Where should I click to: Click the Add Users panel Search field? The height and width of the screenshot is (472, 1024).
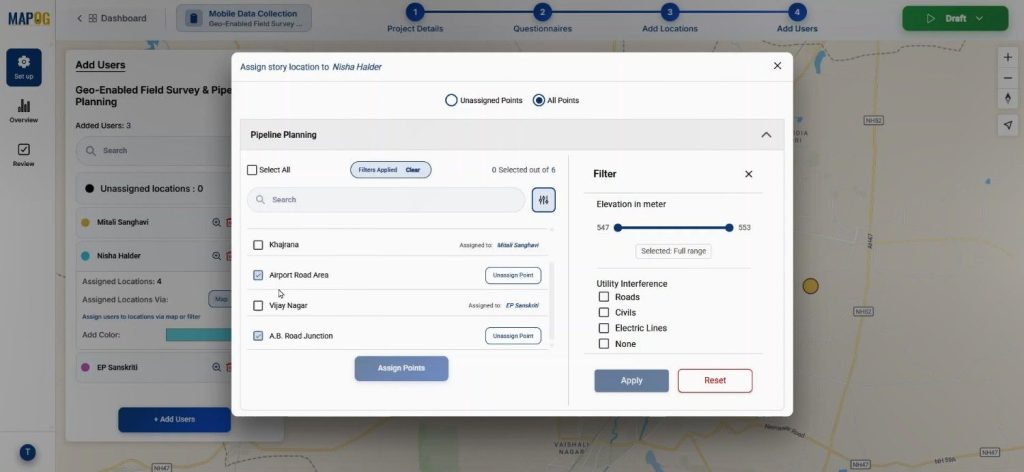[154, 151]
